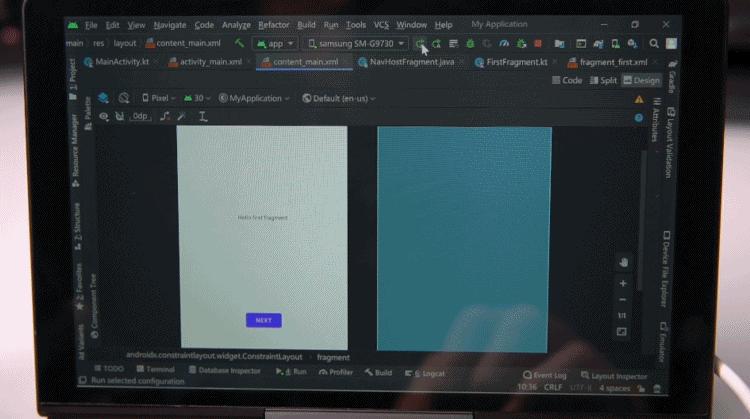Switch to the MainActivity.kt tab
This screenshot has width=750, height=419.
click(x=118, y=62)
